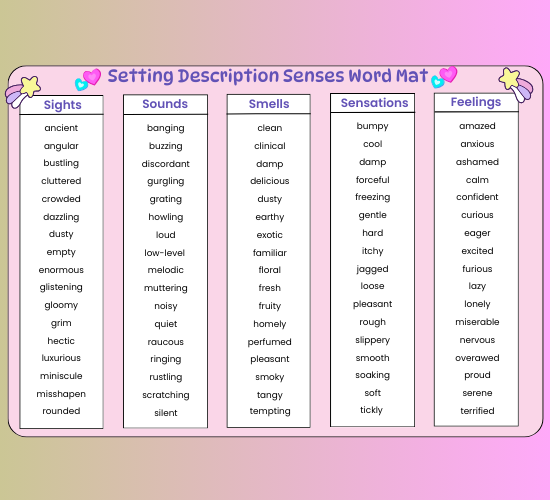Select the word scratching
Viewport: 550px width, 500px height.
coord(166,395)
